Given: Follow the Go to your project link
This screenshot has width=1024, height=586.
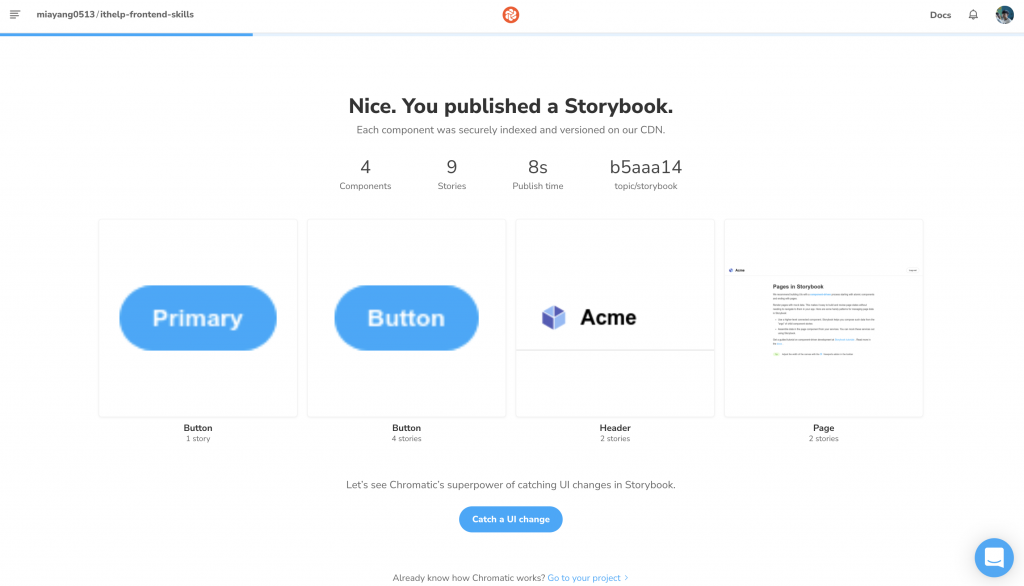Looking at the screenshot, I should 584,578.
